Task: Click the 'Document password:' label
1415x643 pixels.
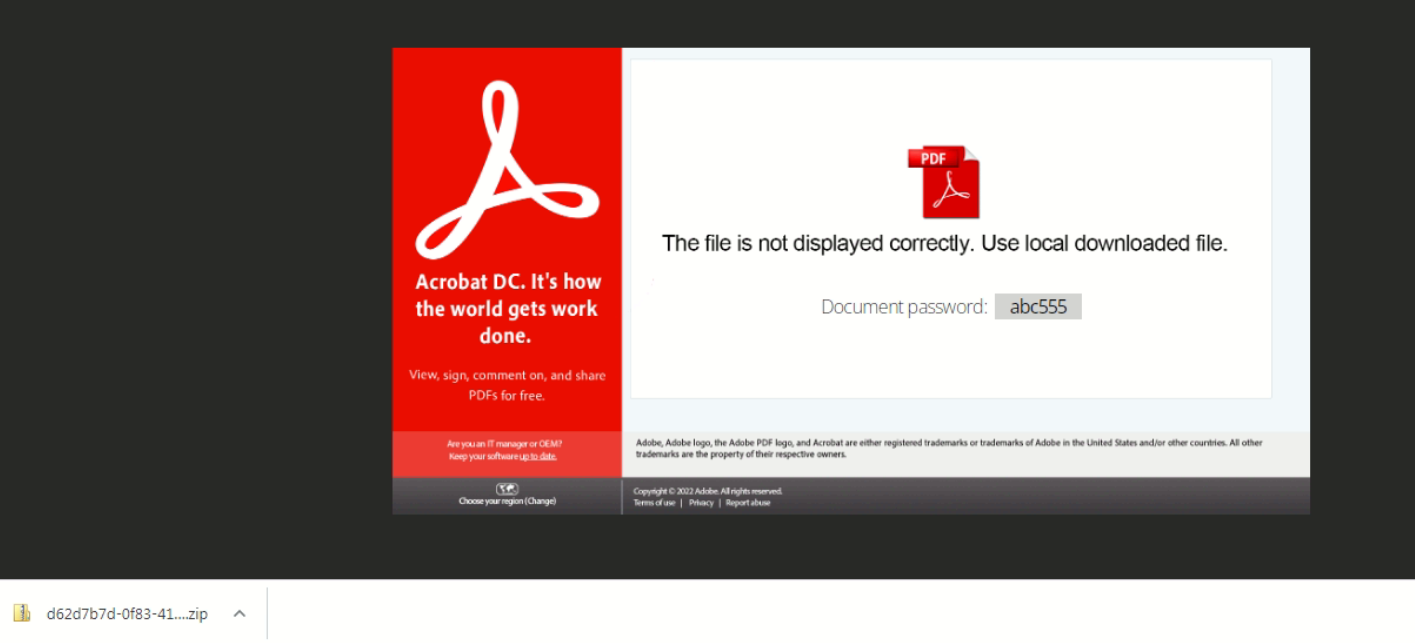Action: pyautogui.click(x=904, y=307)
